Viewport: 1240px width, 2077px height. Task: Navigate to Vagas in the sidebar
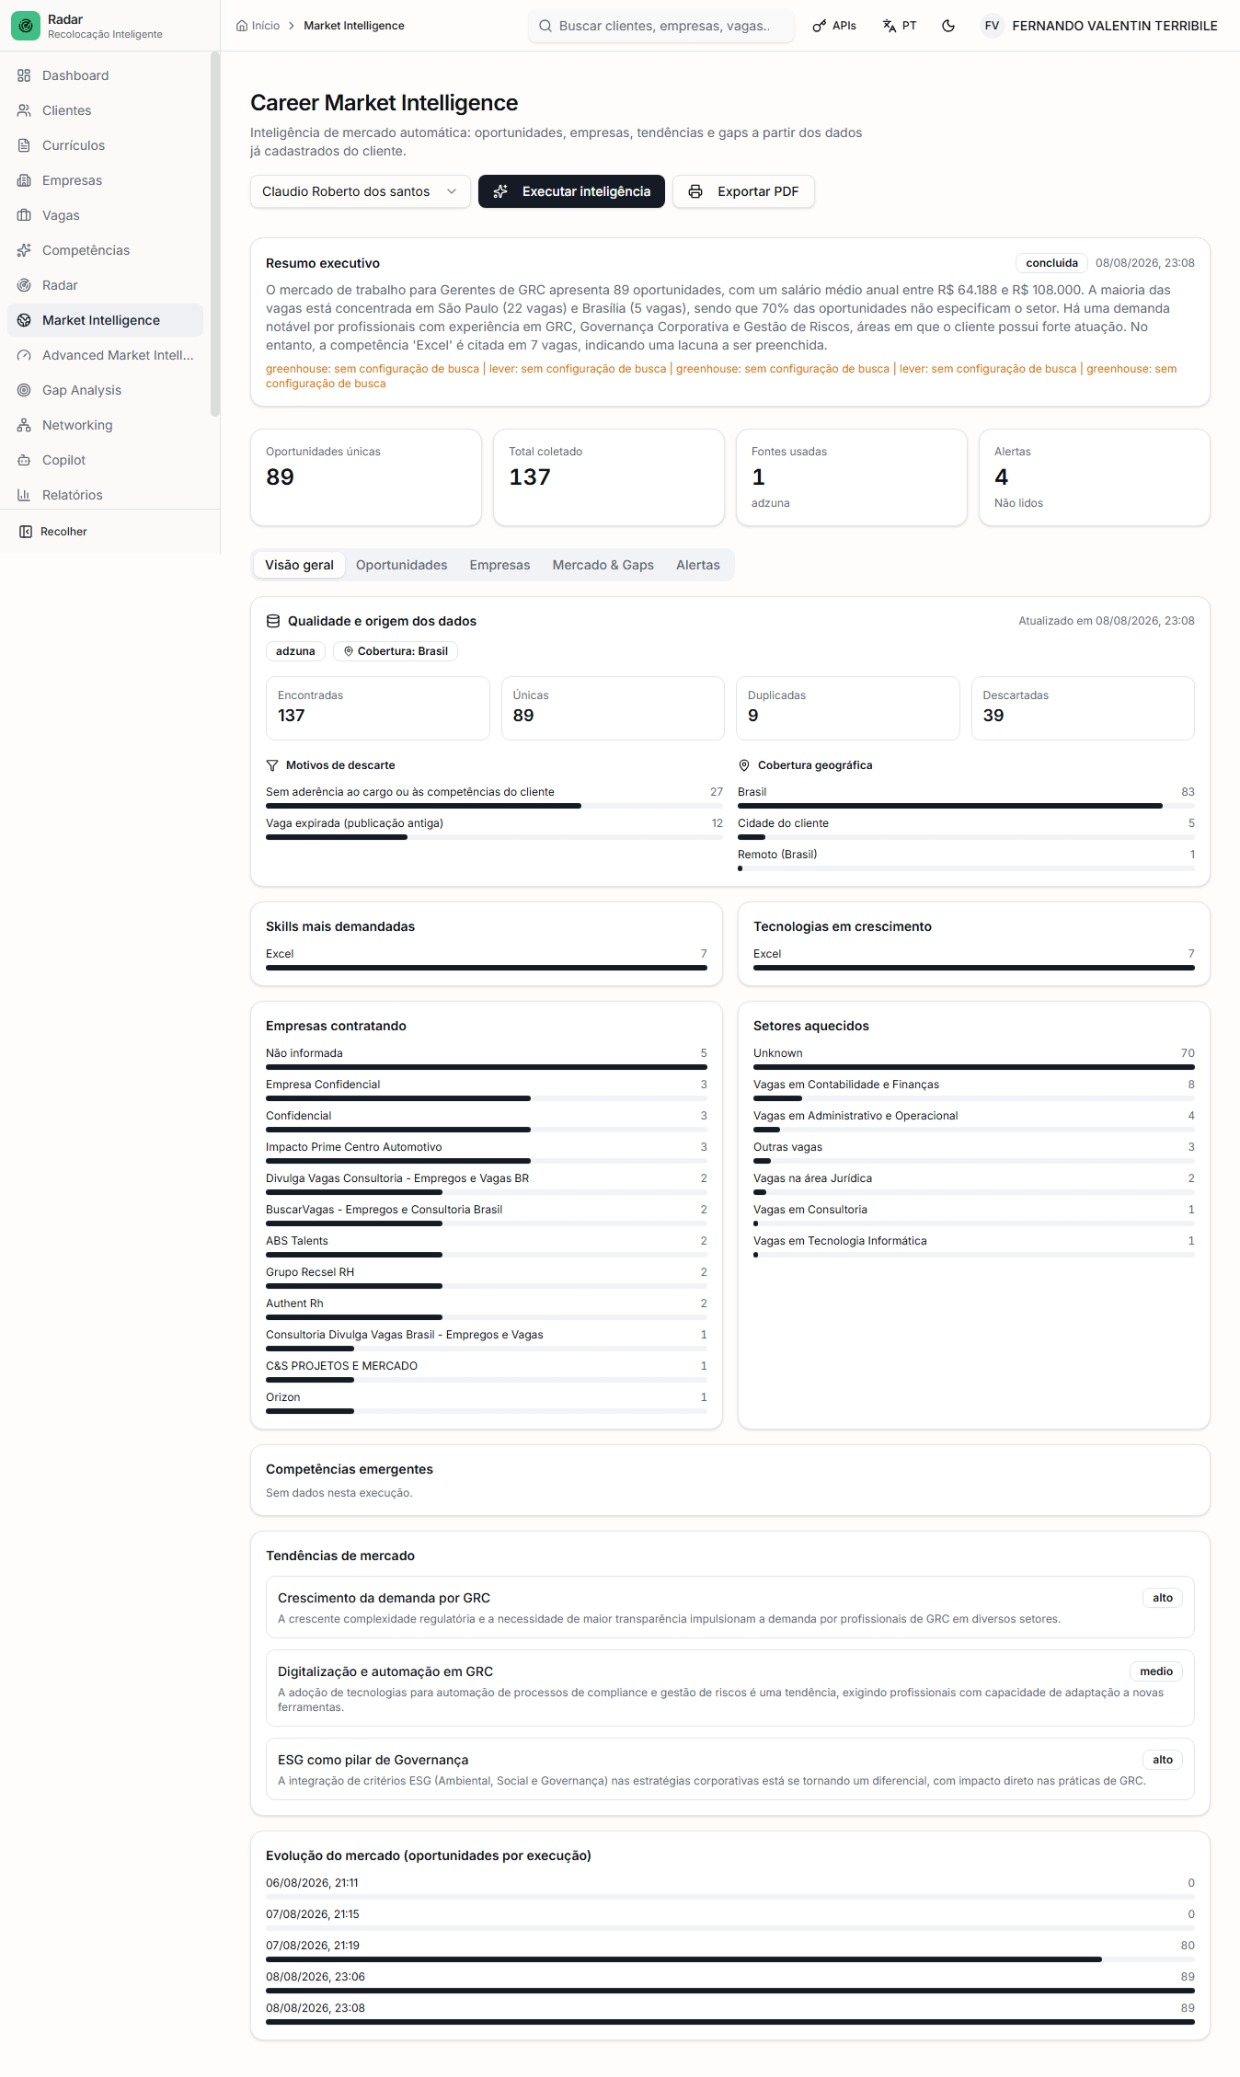105,215
